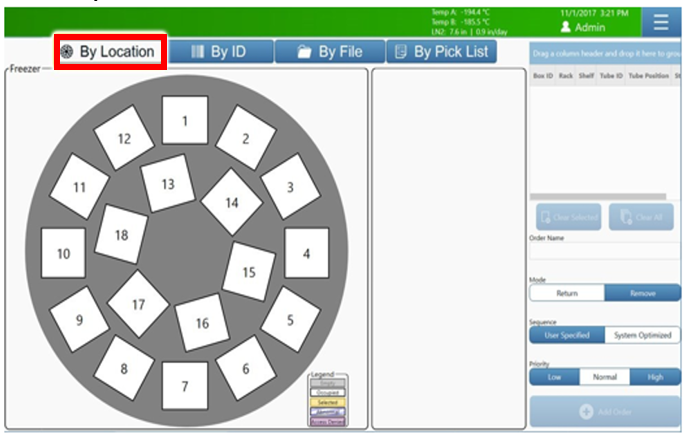693x439 pixels.
Task: Select rack 1 in the freezer map
Action: [x=185, y=121]
